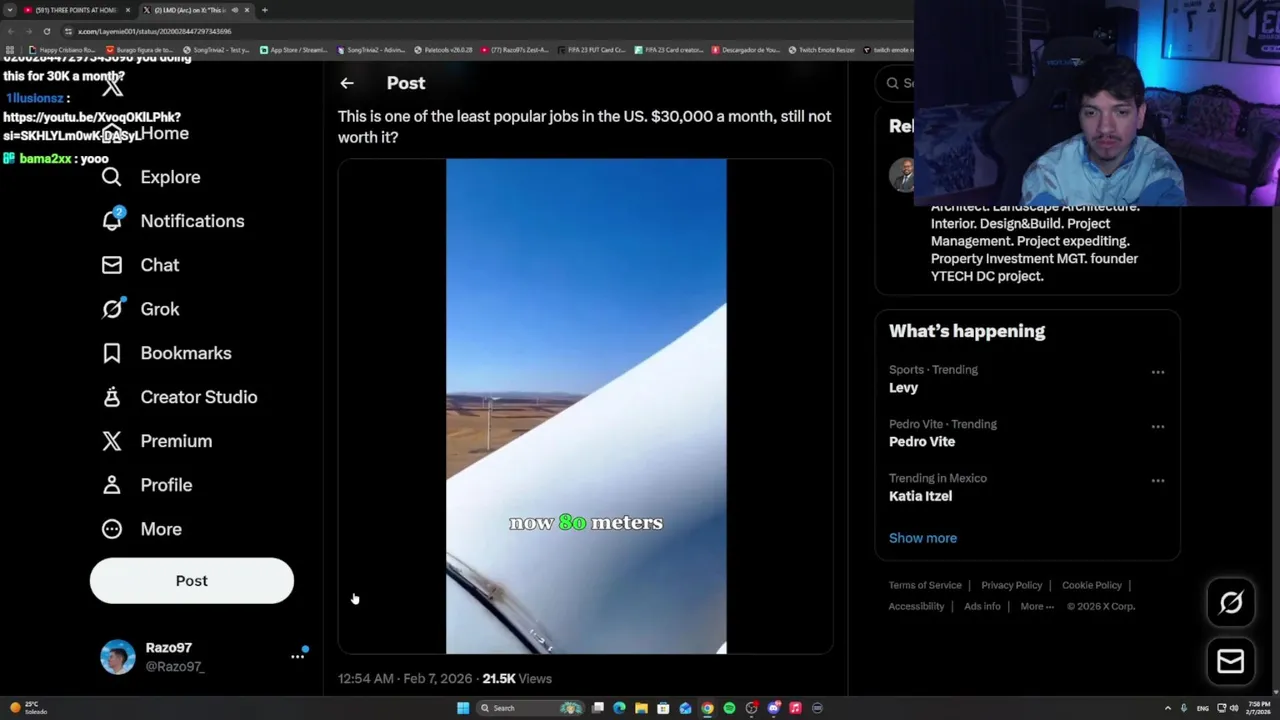Open Google Chrome from the taskbar
Screen dimensions: 1280x720
click(707, 708)
